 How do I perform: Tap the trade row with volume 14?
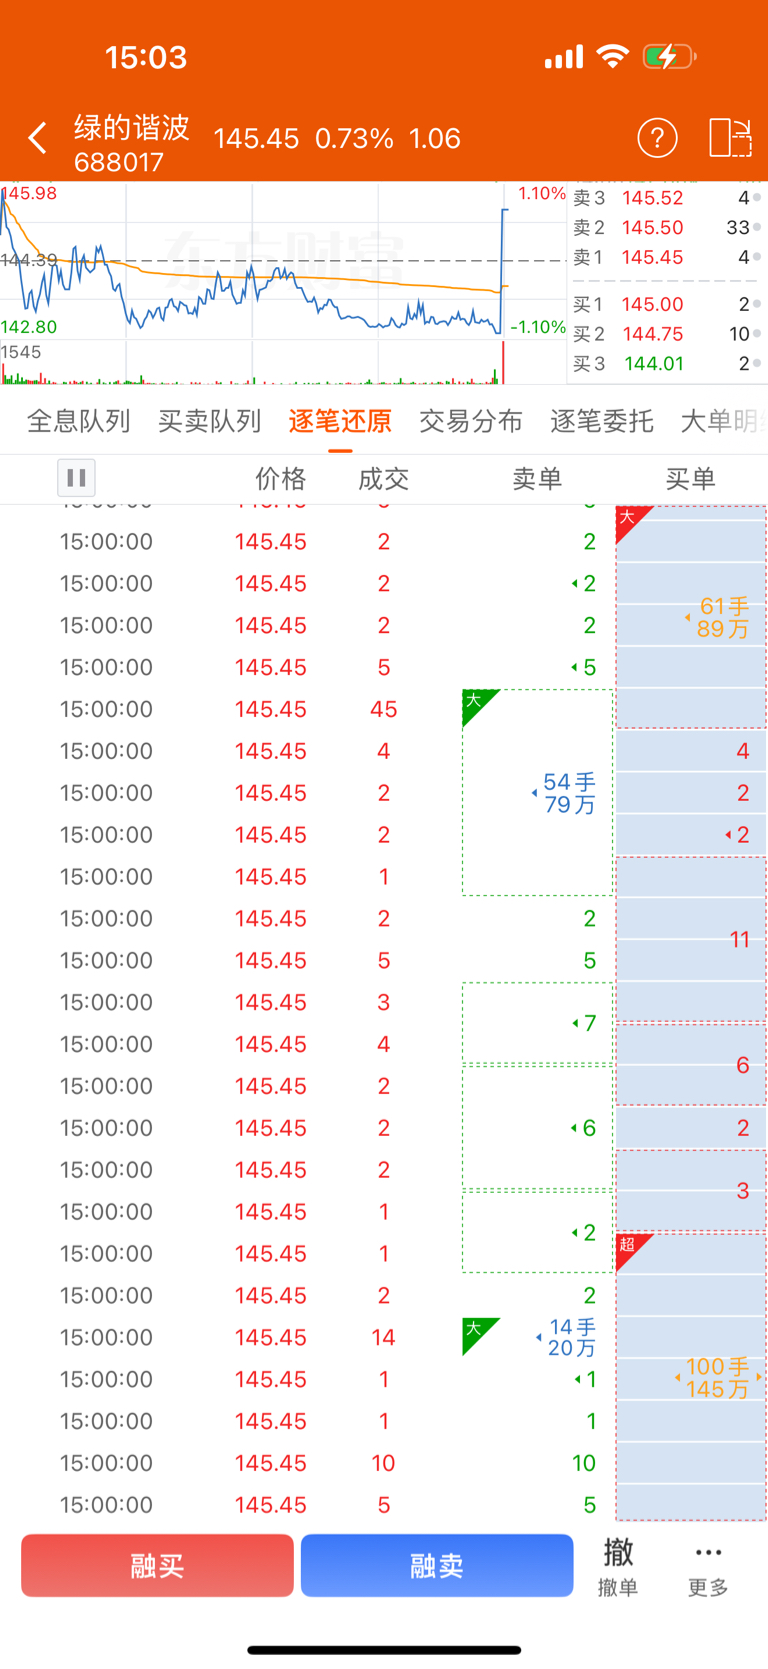pyautogui.click(x=384, y=1337)
